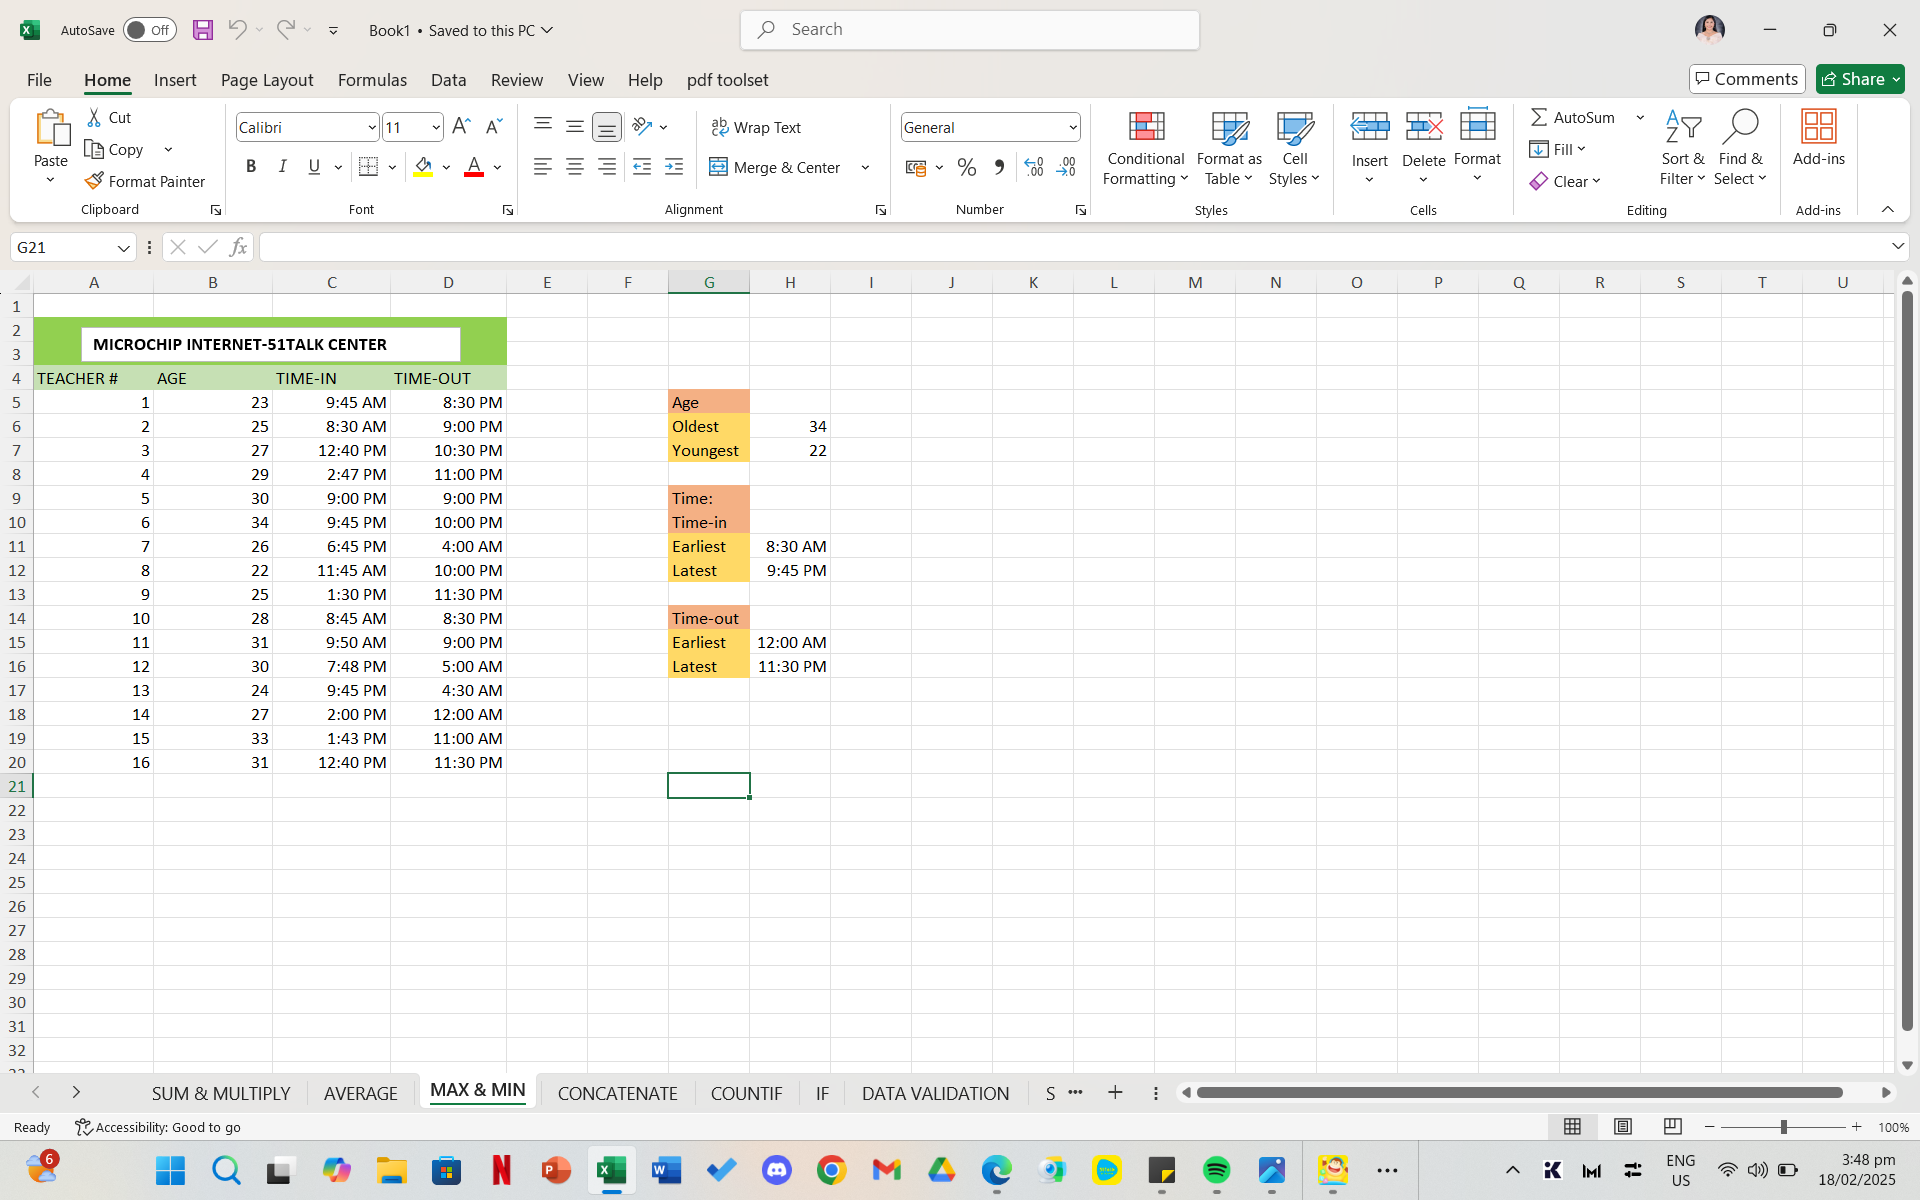1920x1200 pixels.
Task: Open the font name dropdown
Action: (x=371, y=127)
